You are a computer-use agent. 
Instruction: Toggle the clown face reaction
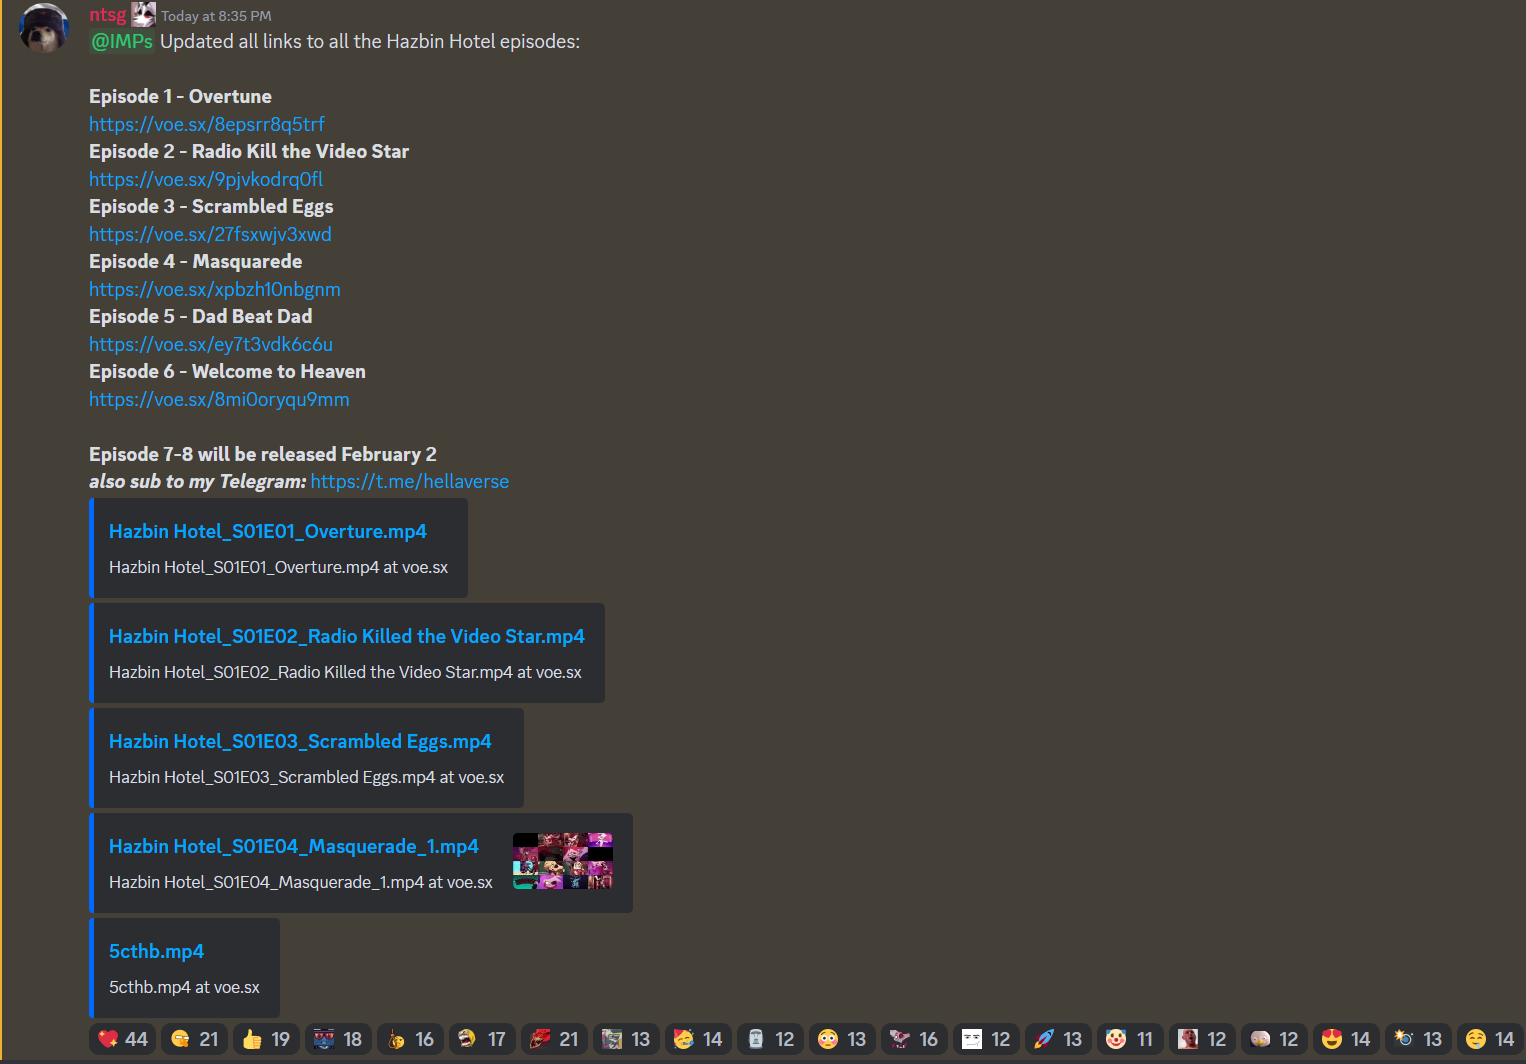pos(1131,1039)
